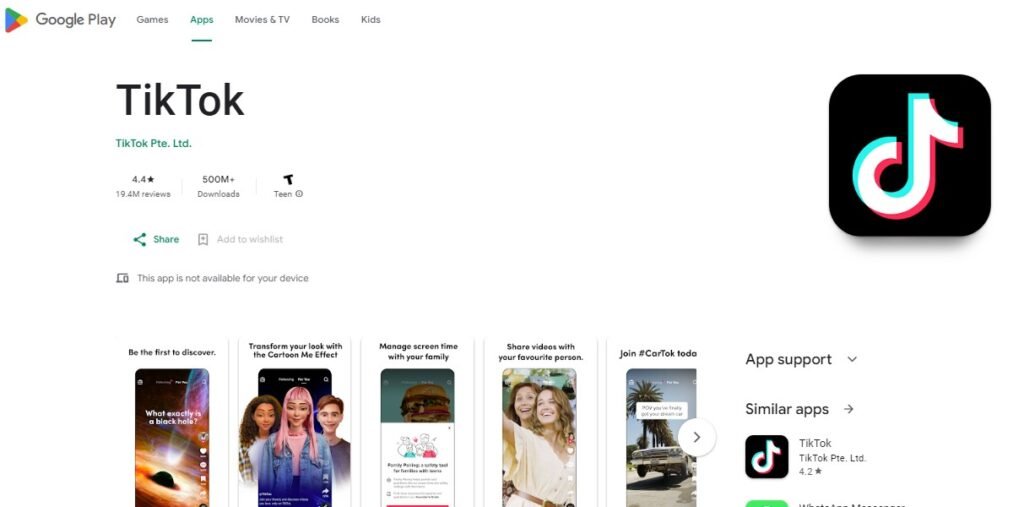The width and height of the screenshot is (1024, 507).
Task: Open the Join #CarTok screenshot
Action: point(652,423)
